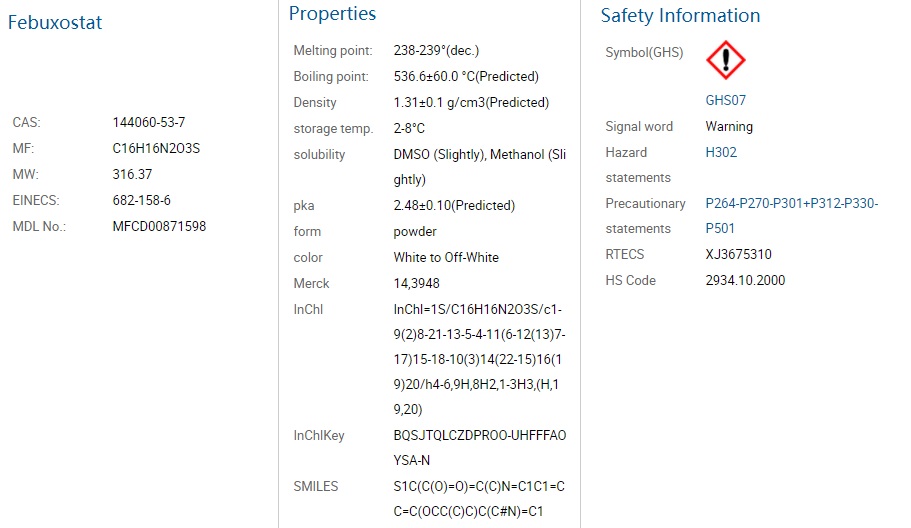Click the RTECS number XJ3675310

(x=738, y=254)
